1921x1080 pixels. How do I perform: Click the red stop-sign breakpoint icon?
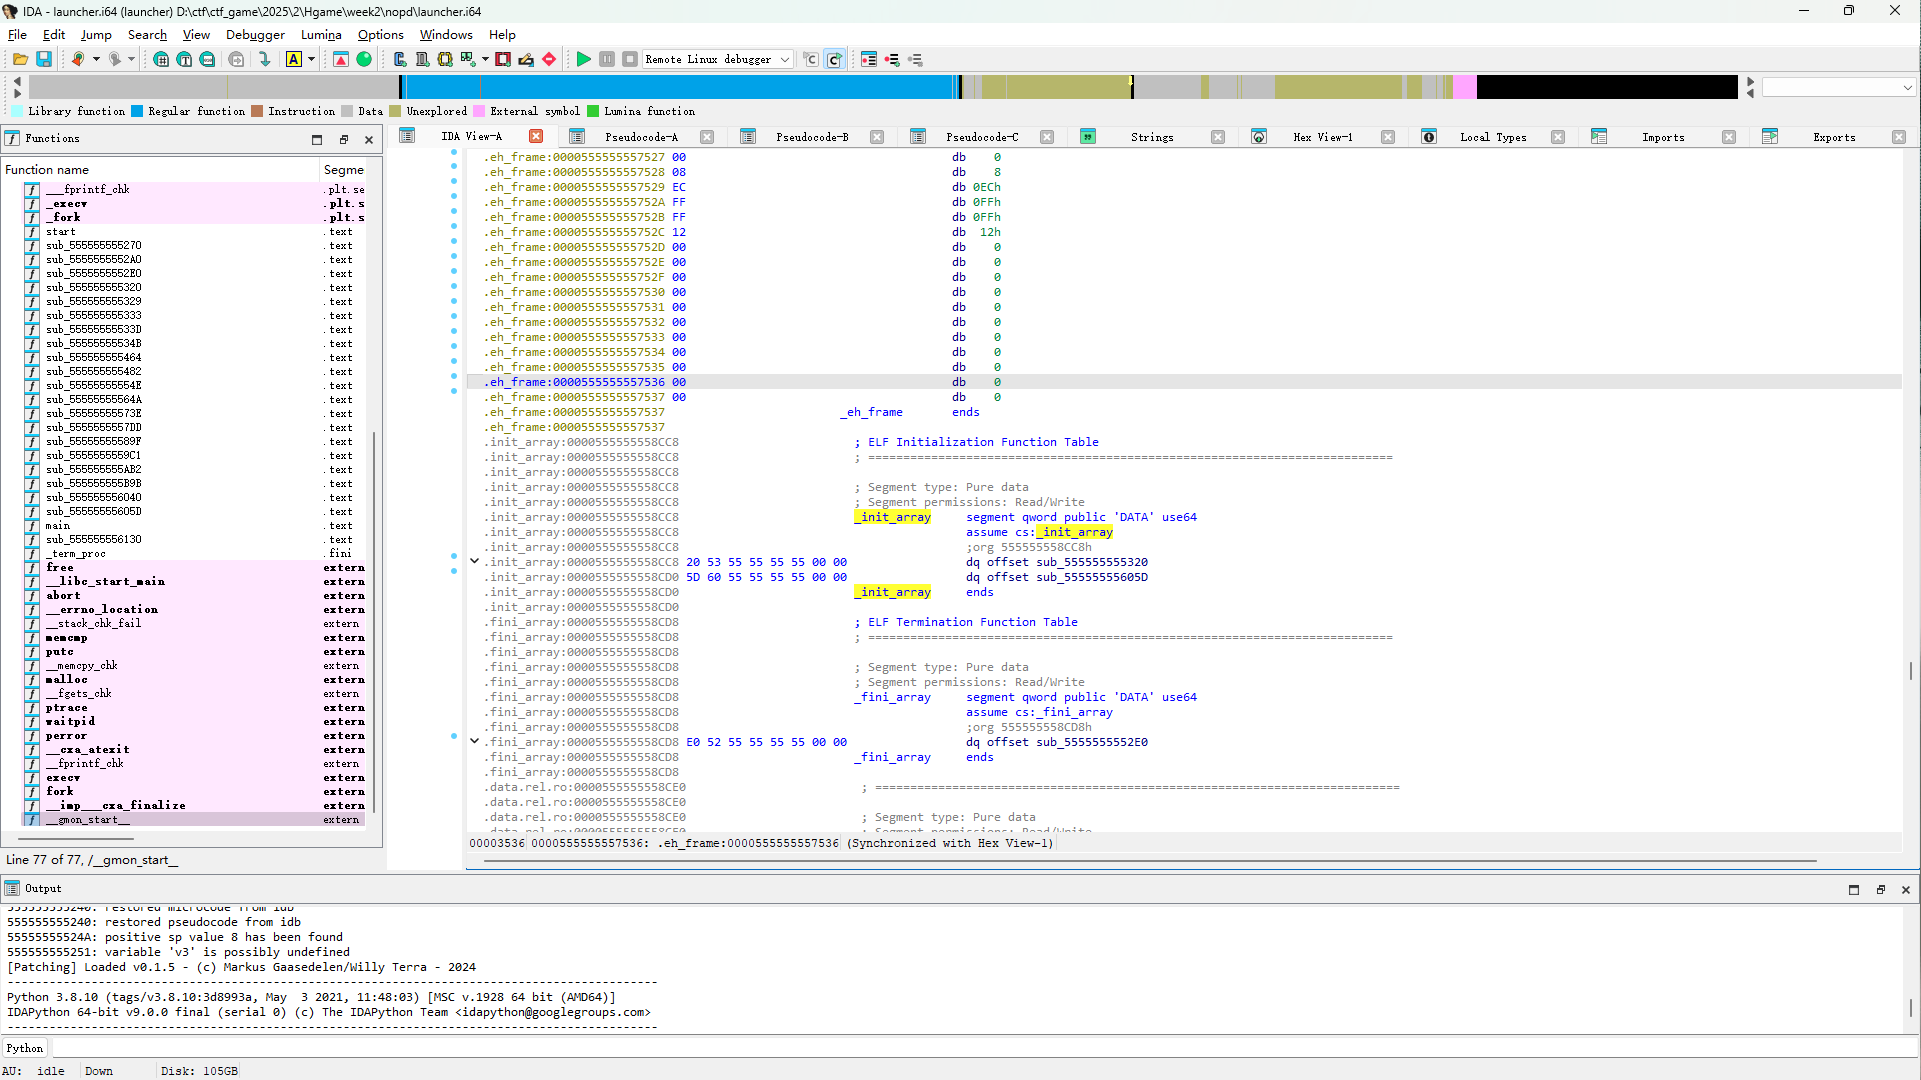click(549, 60)
